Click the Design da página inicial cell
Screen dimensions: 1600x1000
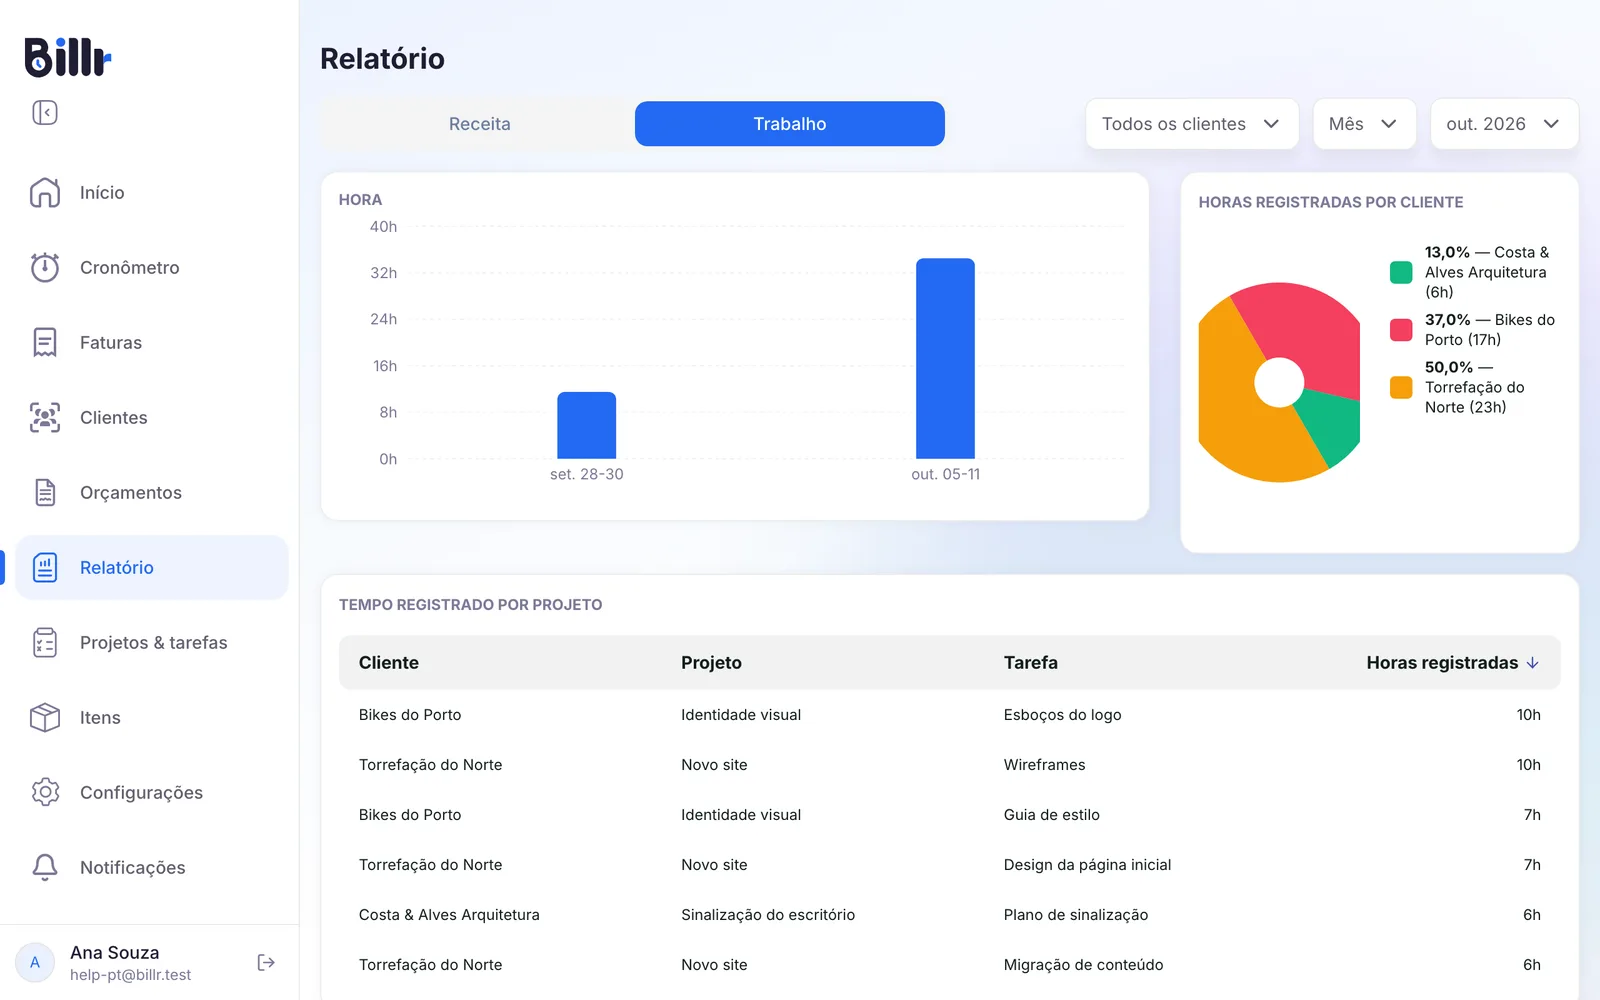[x=1087, y=865]
